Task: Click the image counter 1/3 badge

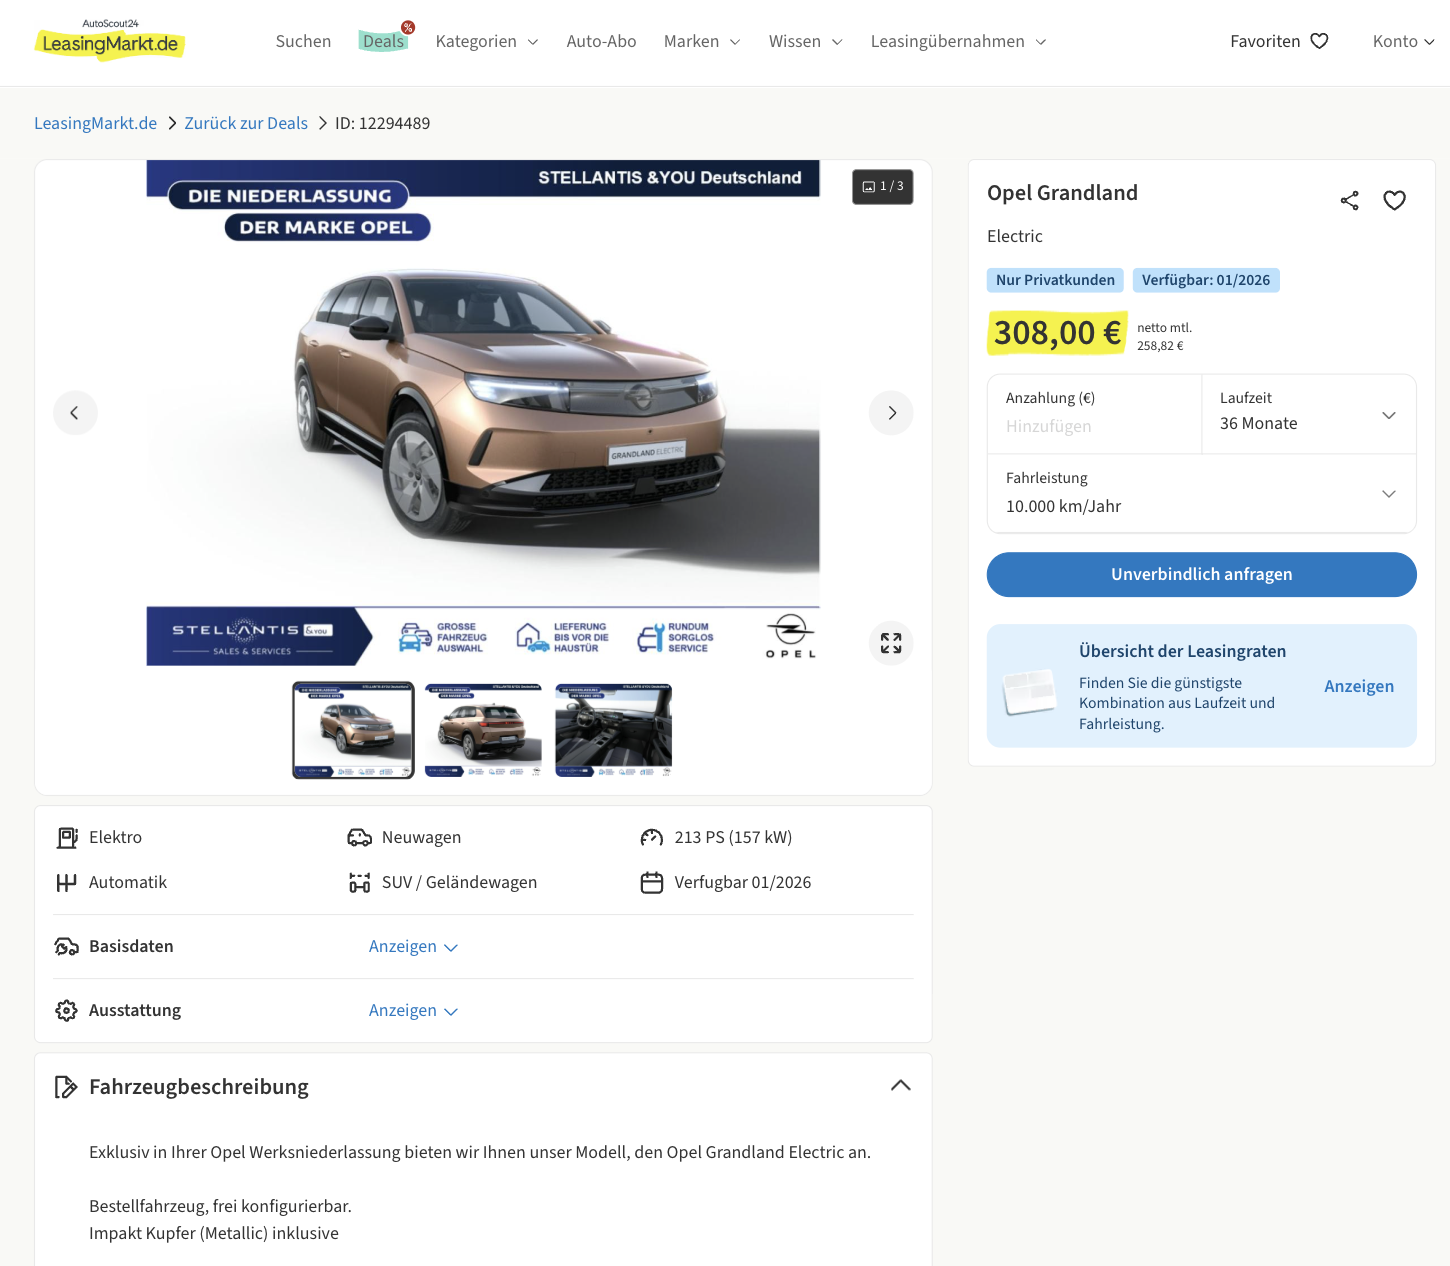Action: click(882, 187)
